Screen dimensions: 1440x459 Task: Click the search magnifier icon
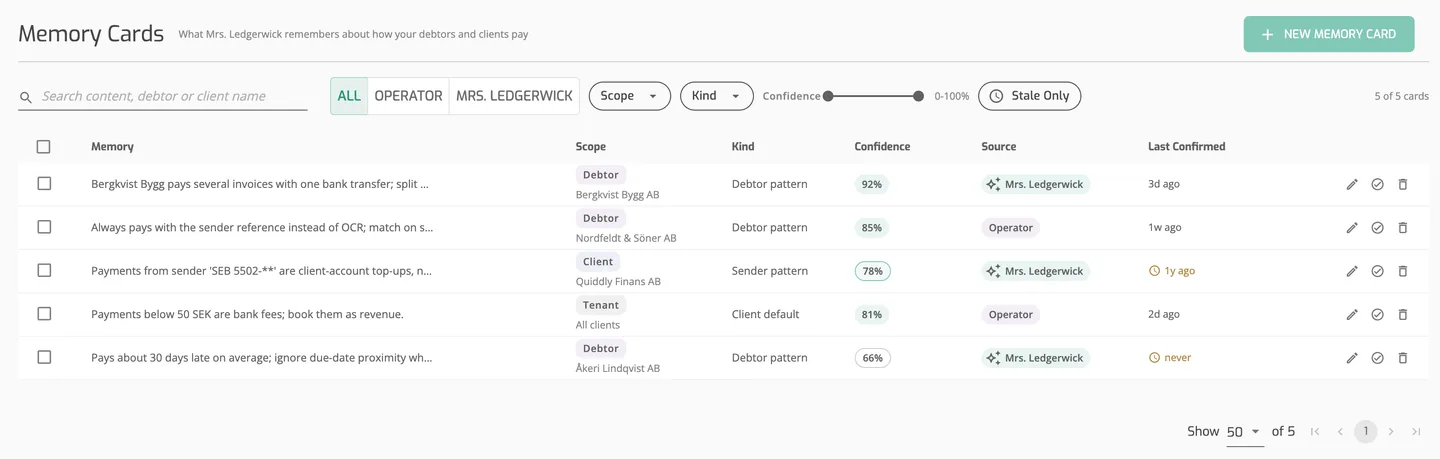tap(26, 98)
